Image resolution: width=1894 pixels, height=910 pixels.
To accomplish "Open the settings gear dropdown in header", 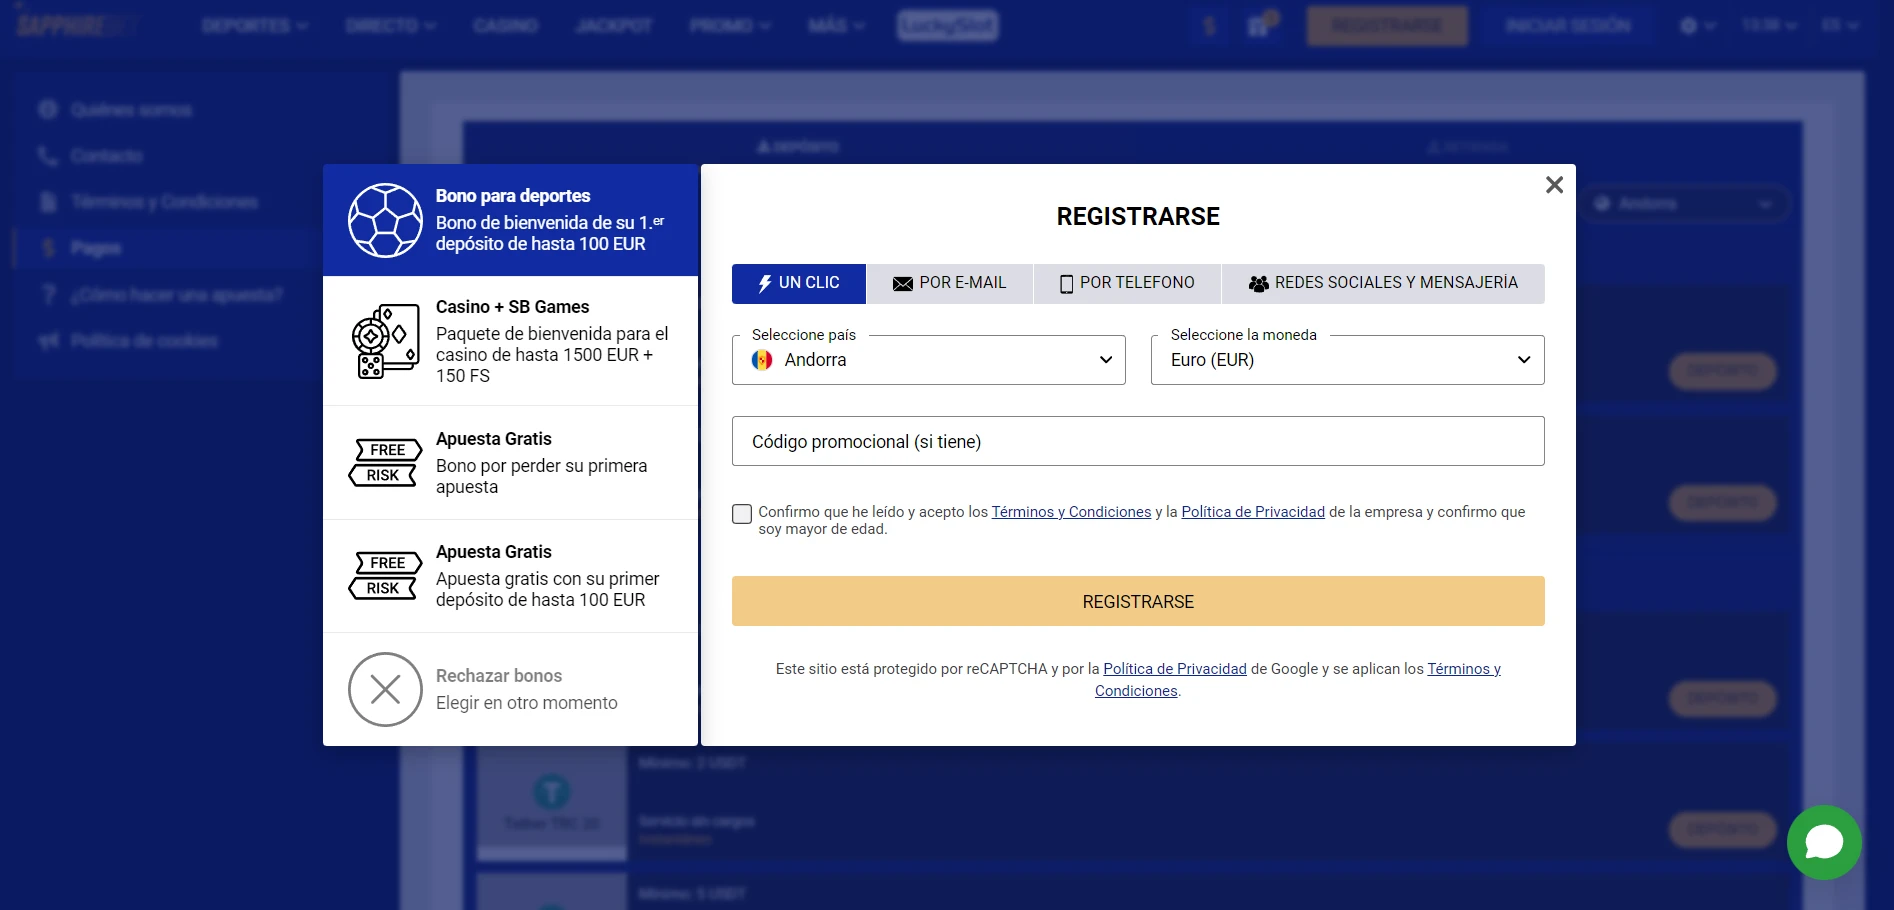I will (x=1698, y=26).
